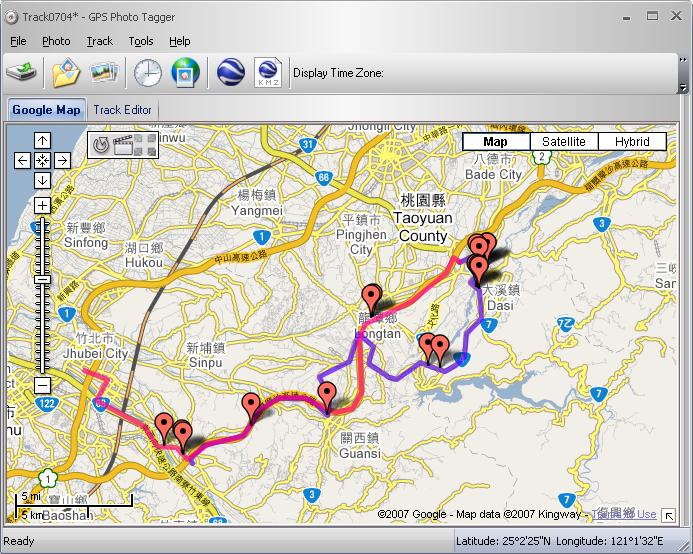Image resolution: width=693 pixels, height=554 pixels.
Task: Click the clapperboard playback icon on map
Action: [123, 145]
